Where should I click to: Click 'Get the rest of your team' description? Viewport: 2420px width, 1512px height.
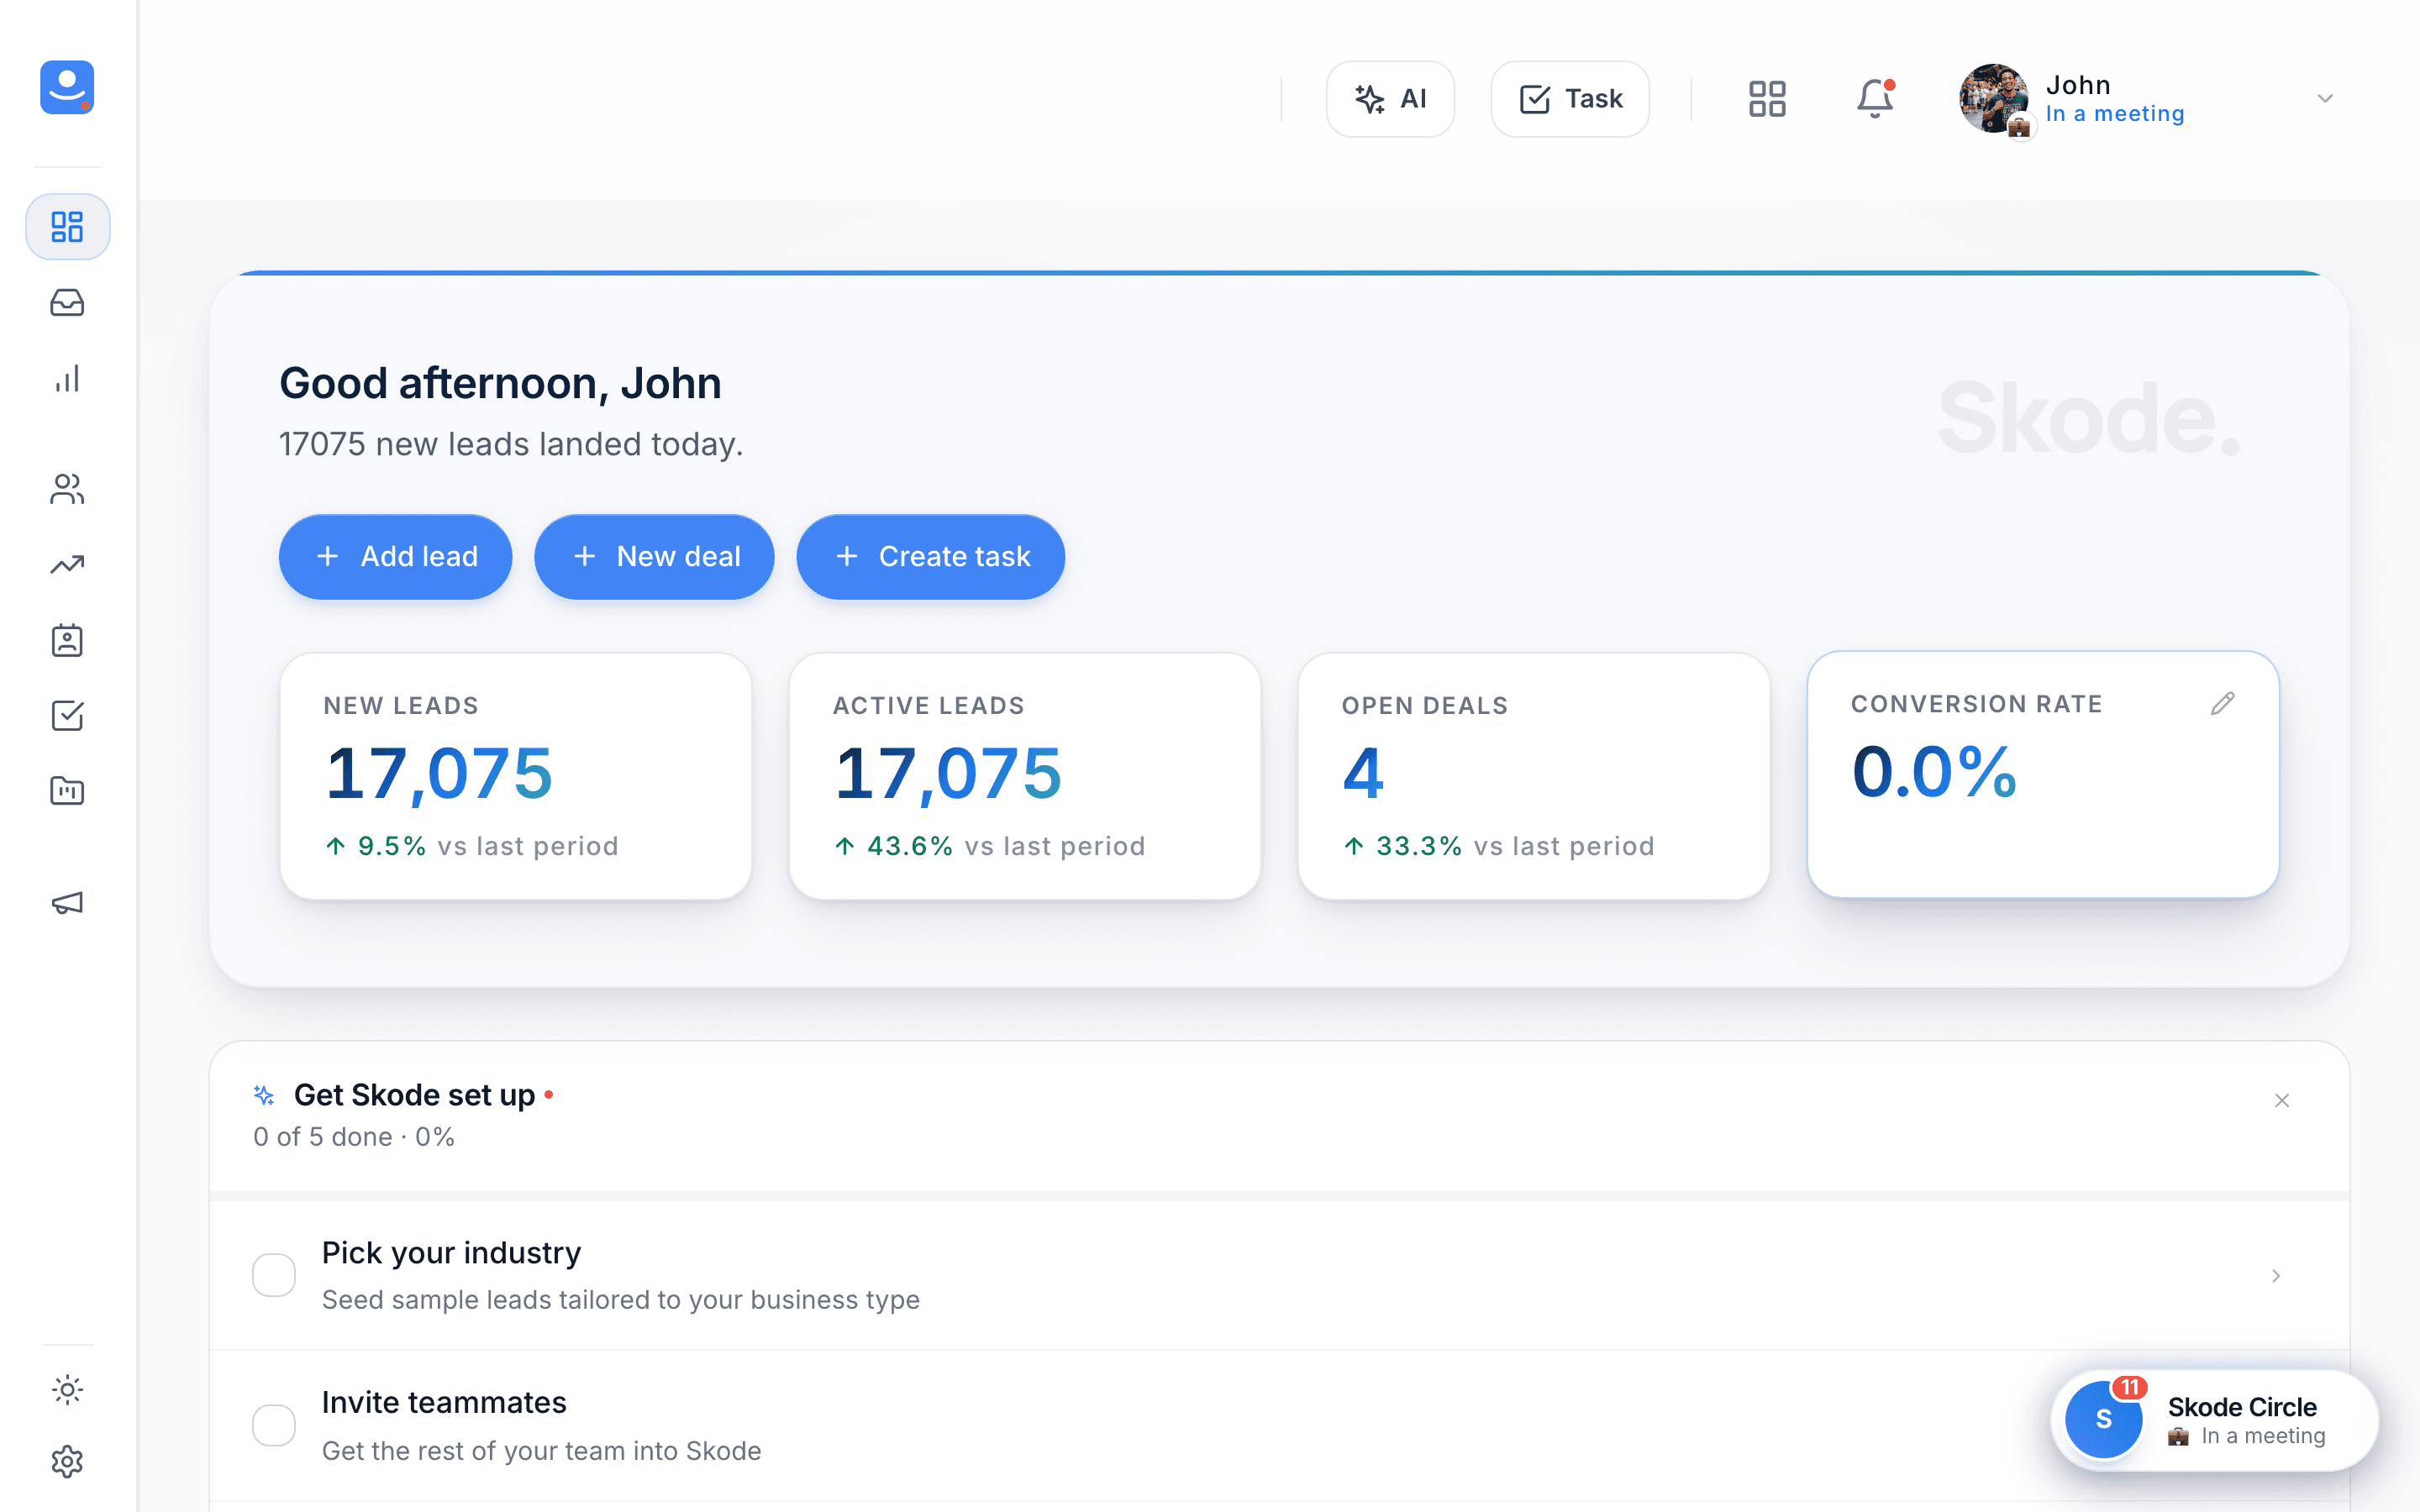(542, 1451)
